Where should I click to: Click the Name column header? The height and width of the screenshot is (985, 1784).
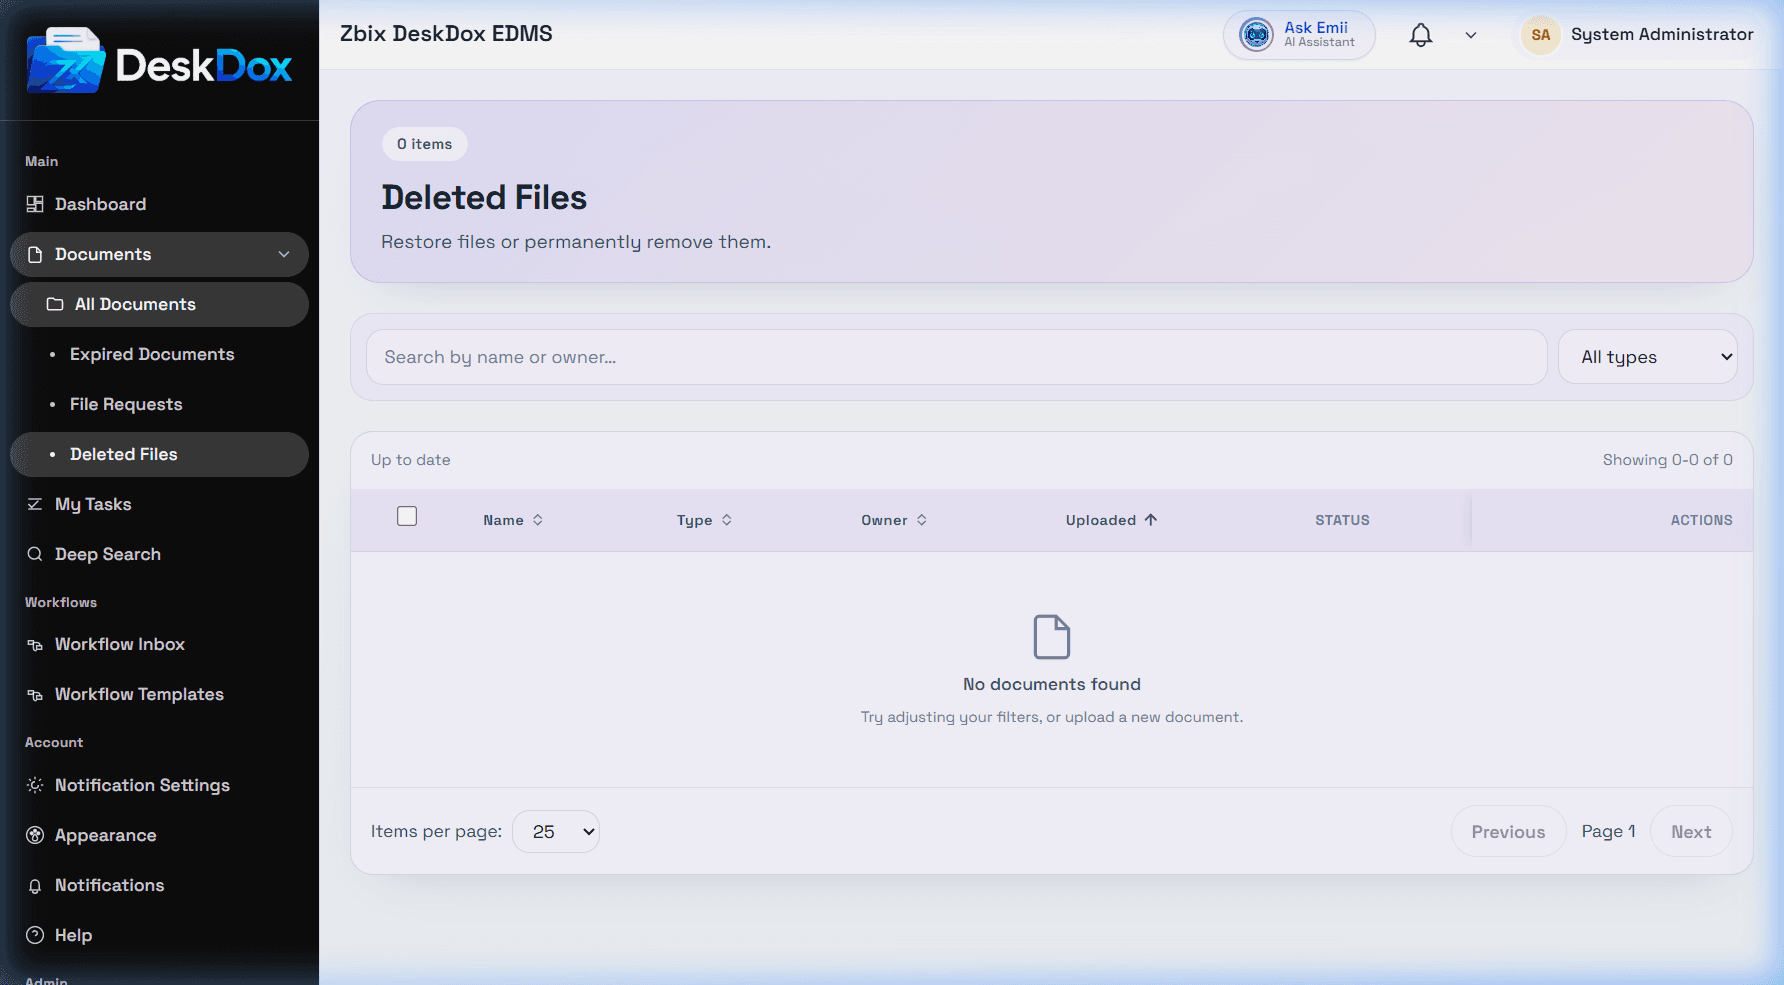point(513,520)
